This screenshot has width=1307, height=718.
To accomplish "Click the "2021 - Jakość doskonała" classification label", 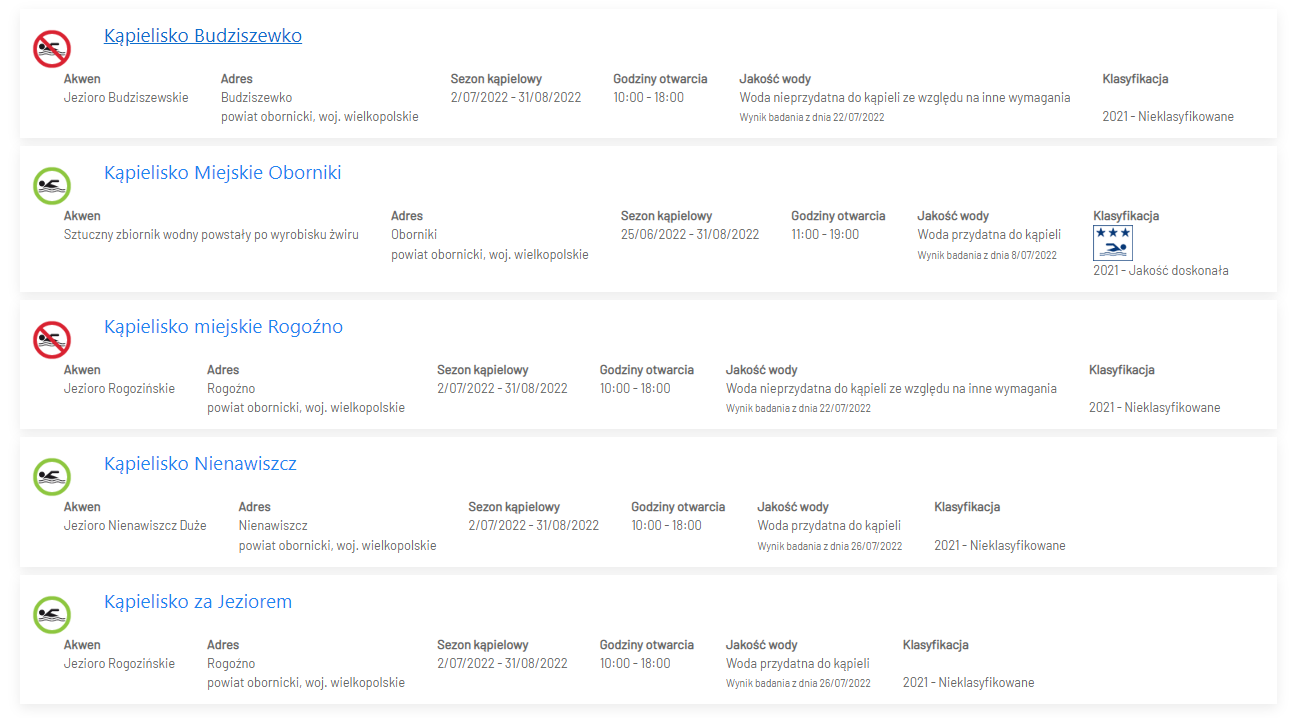I will 1160,271.
